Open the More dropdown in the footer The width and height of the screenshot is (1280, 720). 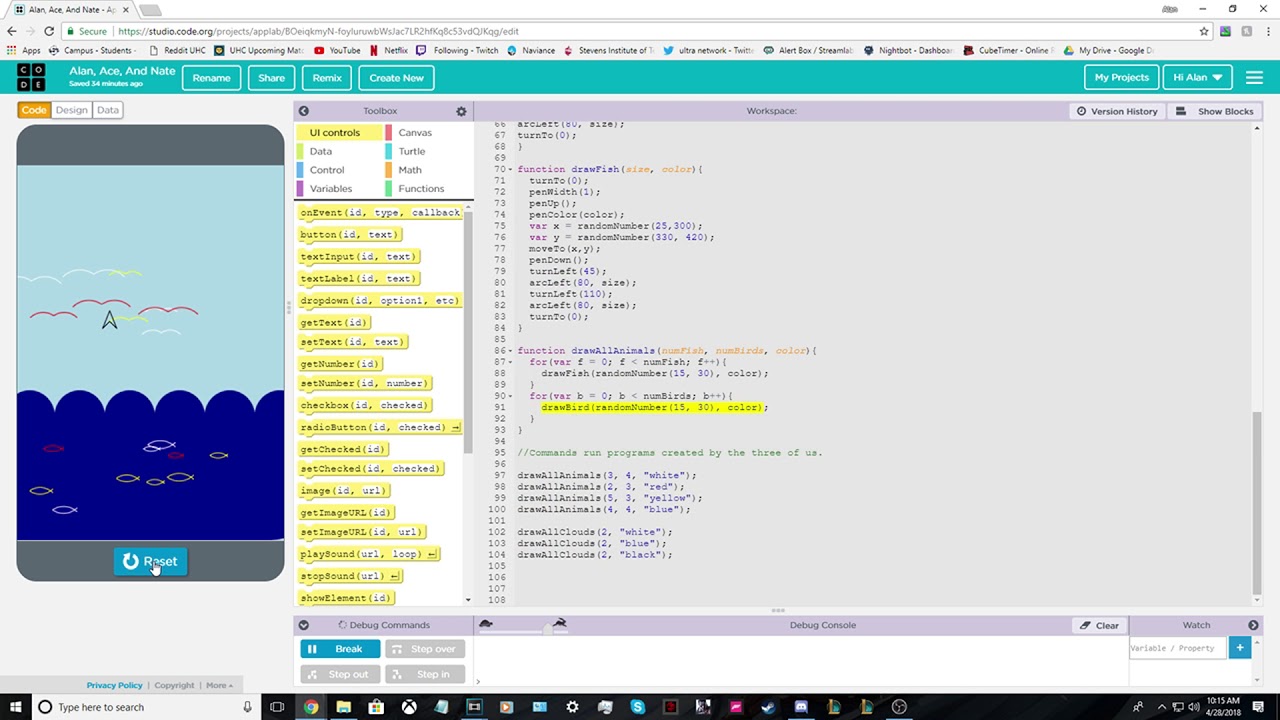(219, 685)
